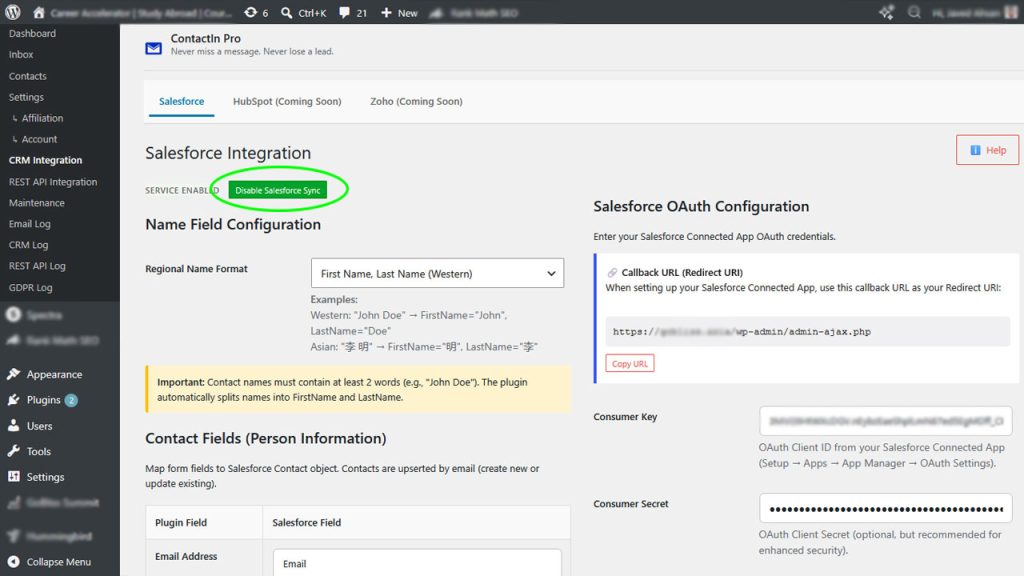Select the Zoho (Coming Soon) tab
The image size is (1024, 576).
click(416, 101)
